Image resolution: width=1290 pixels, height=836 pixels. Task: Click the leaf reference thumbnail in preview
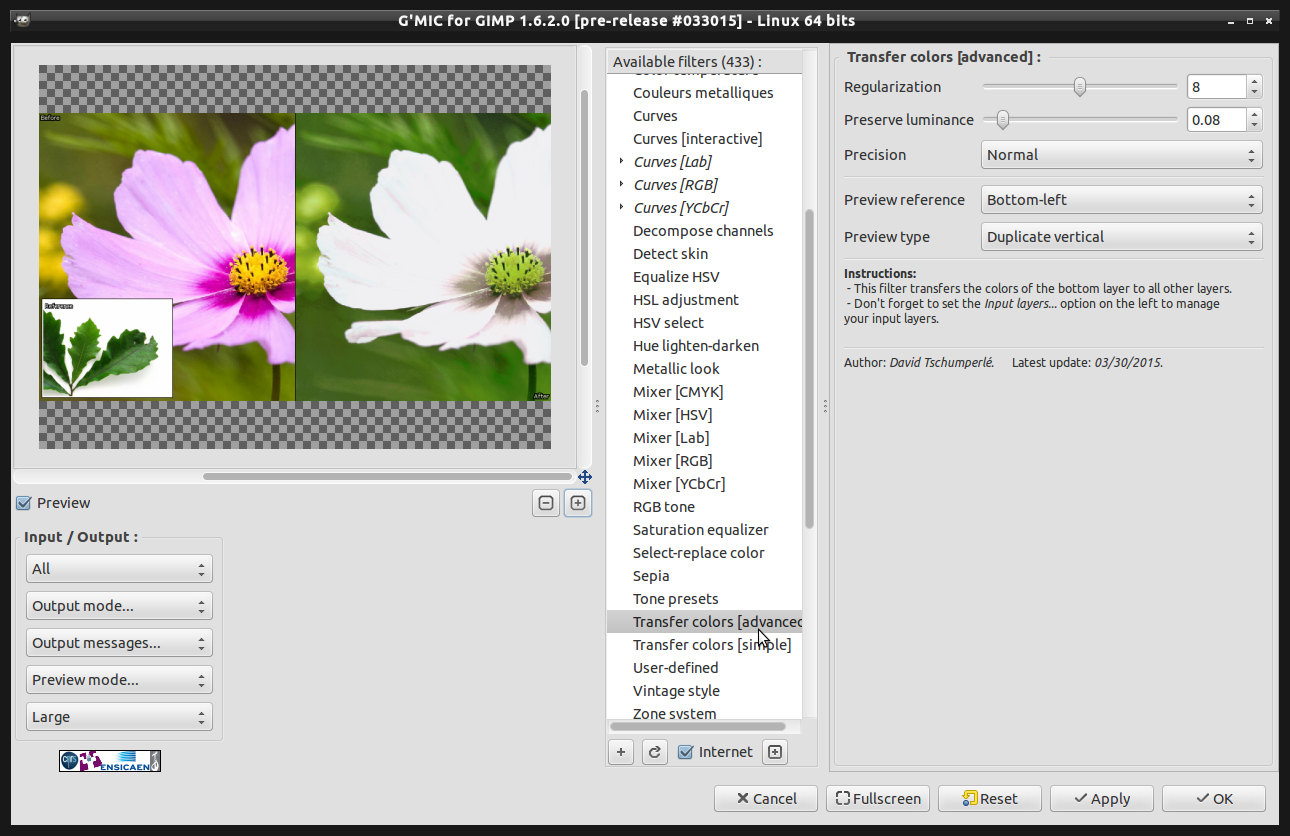pyautogui.click(x=107, y=348)
